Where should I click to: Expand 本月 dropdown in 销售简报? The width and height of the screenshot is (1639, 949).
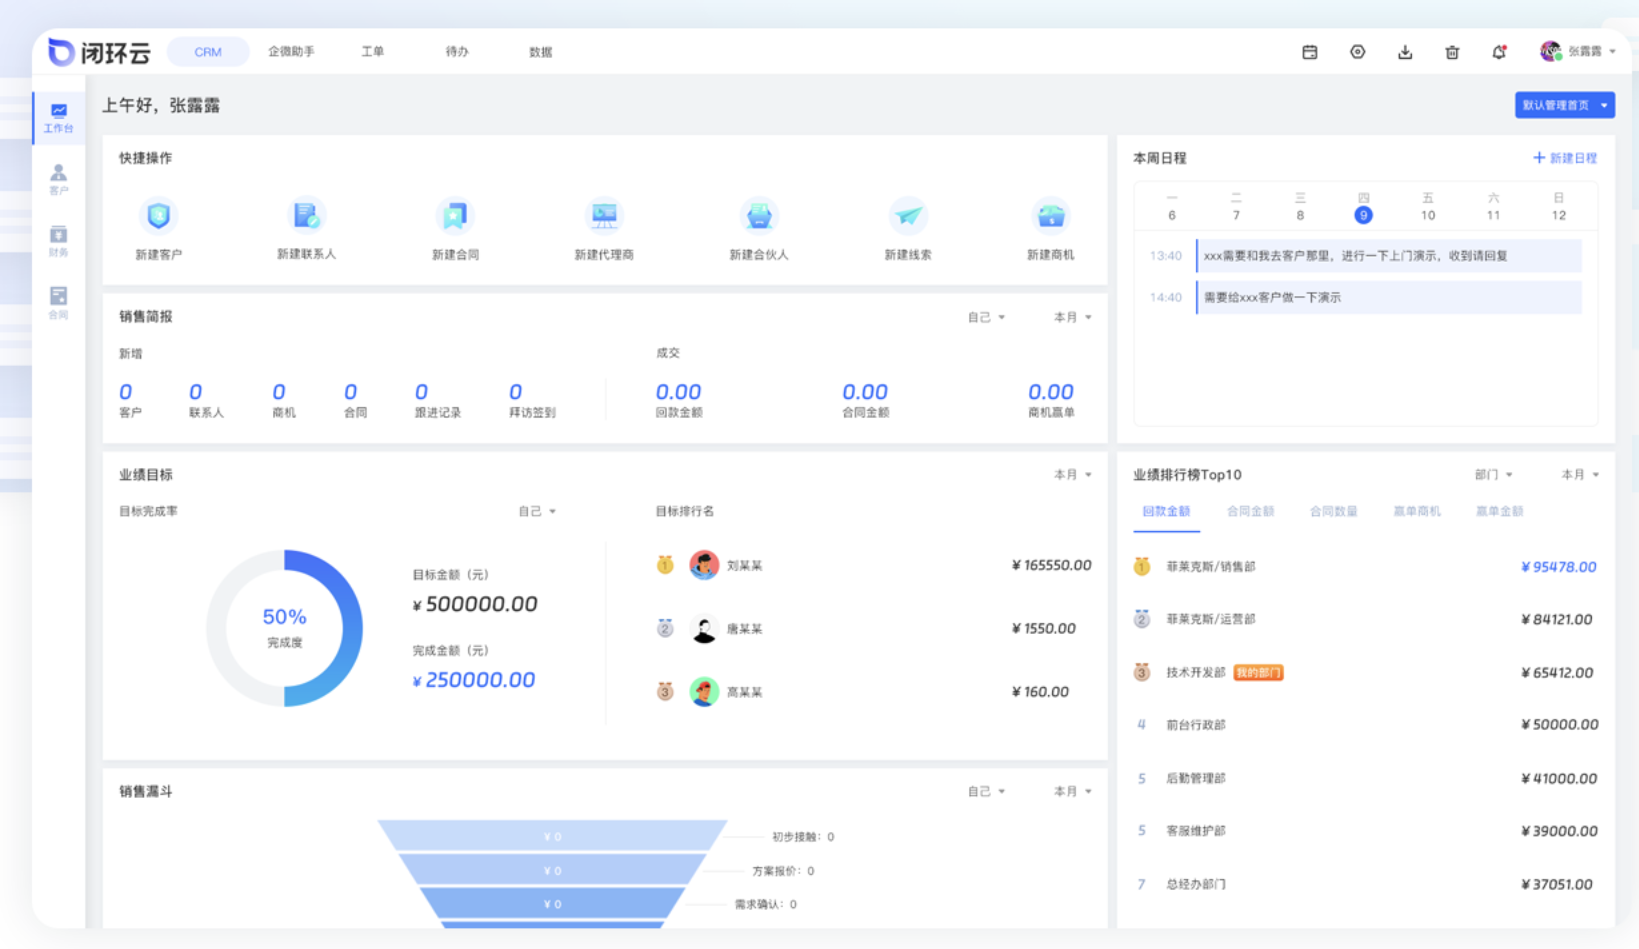point(1072,317)
